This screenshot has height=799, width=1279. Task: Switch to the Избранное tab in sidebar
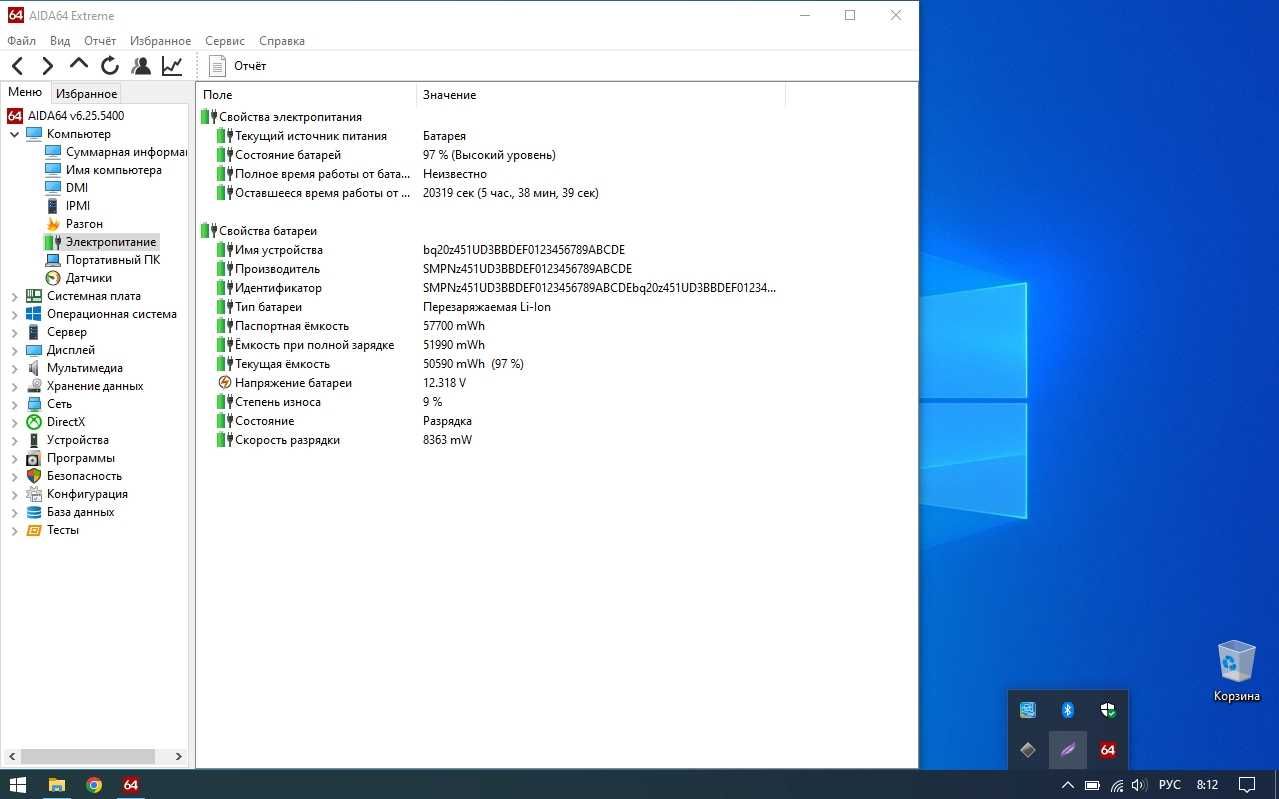pyautogui.click(x=86, y=93)
